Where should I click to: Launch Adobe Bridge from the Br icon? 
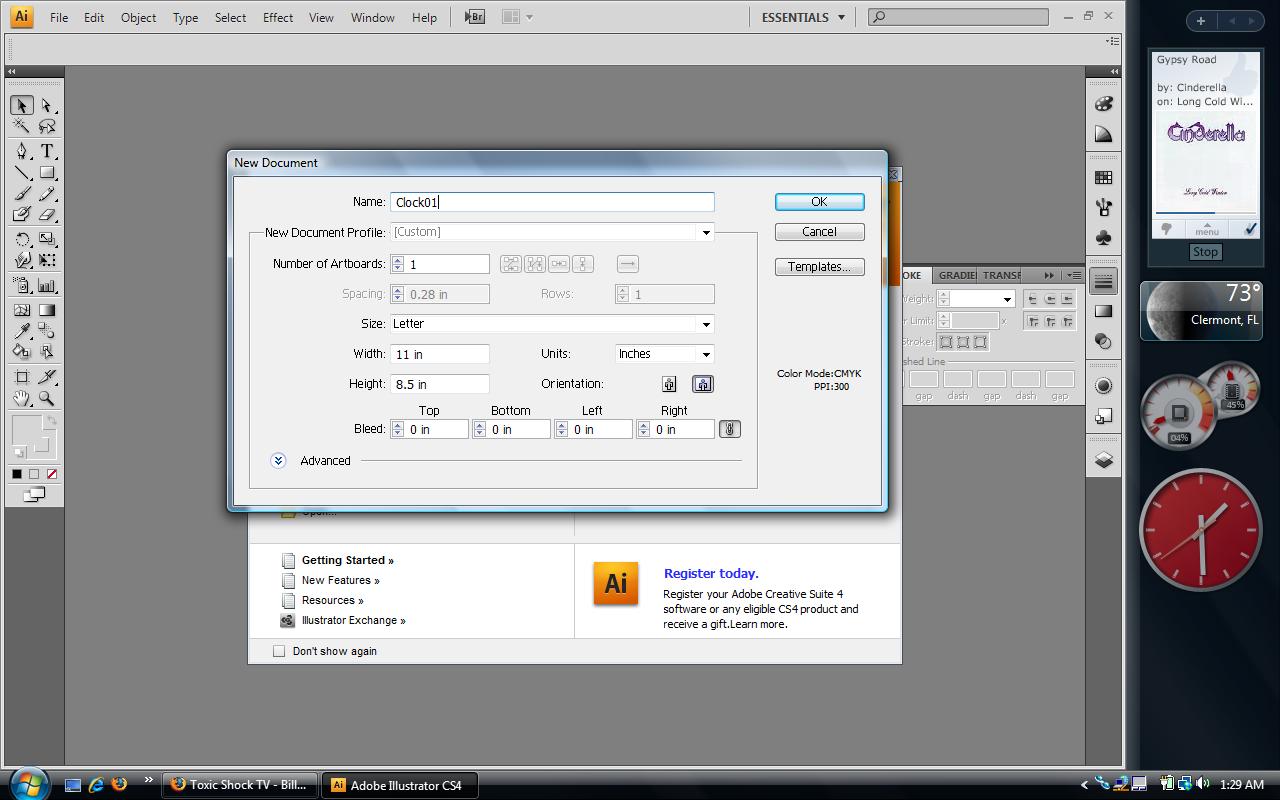[x=475, y=17]
